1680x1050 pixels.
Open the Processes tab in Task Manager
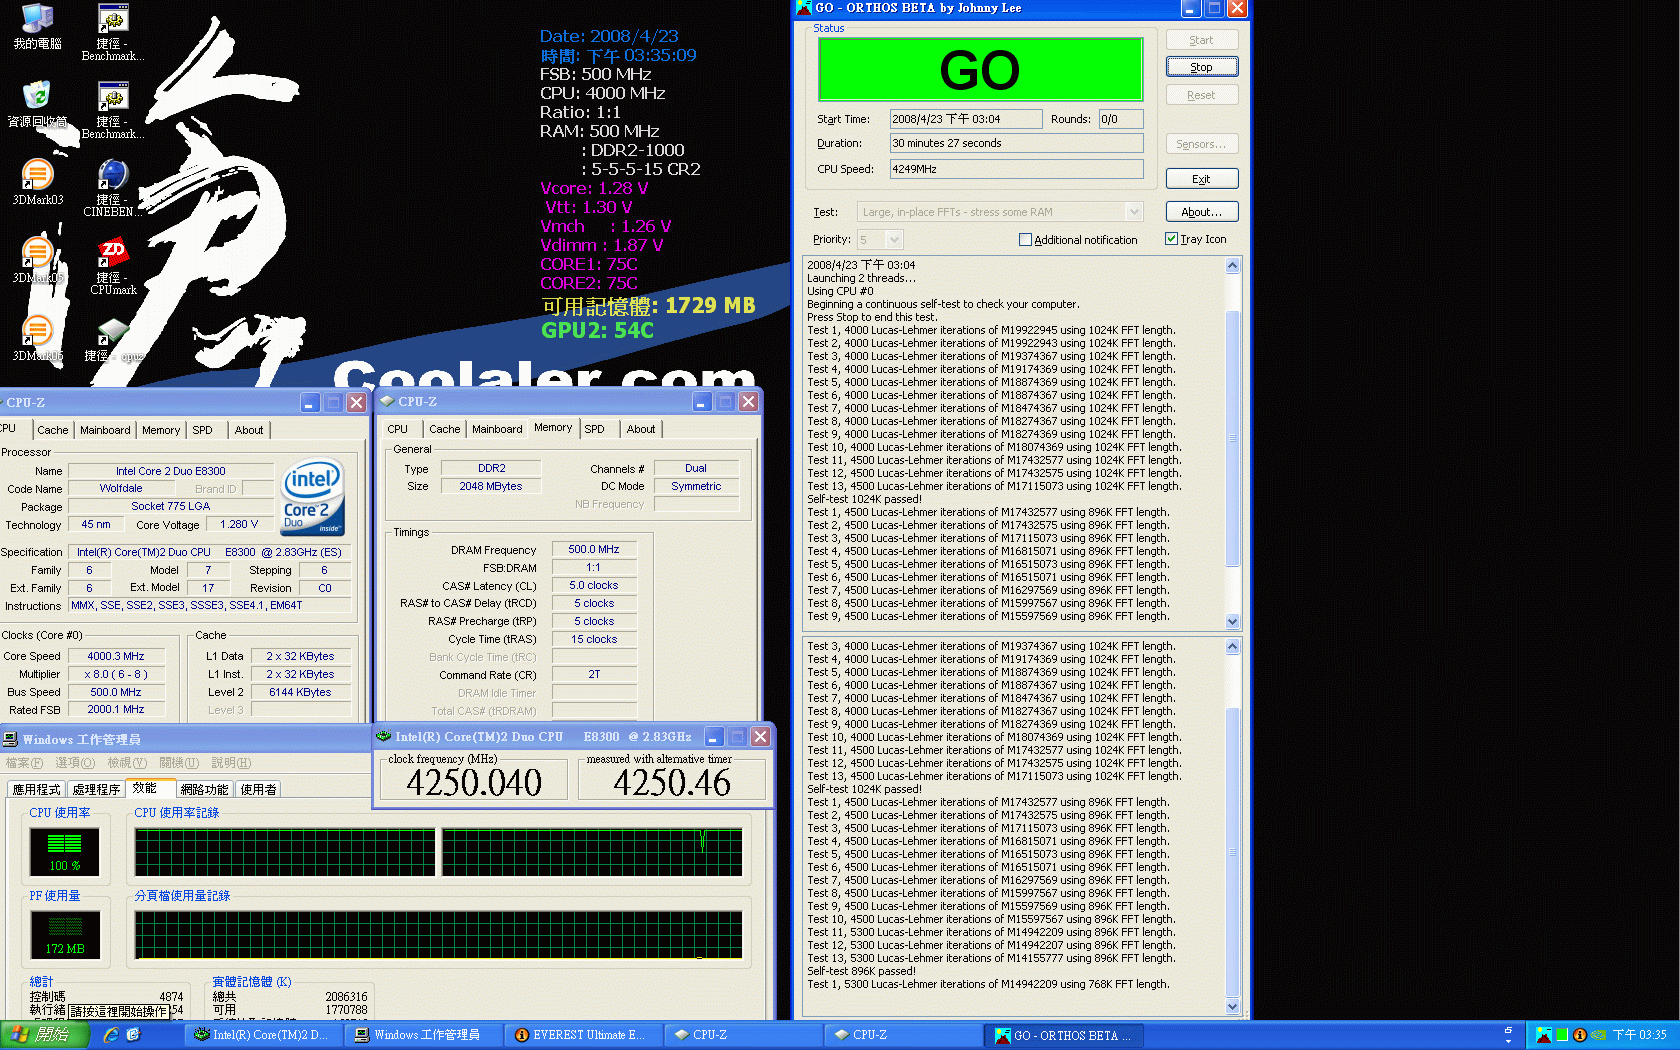click(x=97, y=789)
